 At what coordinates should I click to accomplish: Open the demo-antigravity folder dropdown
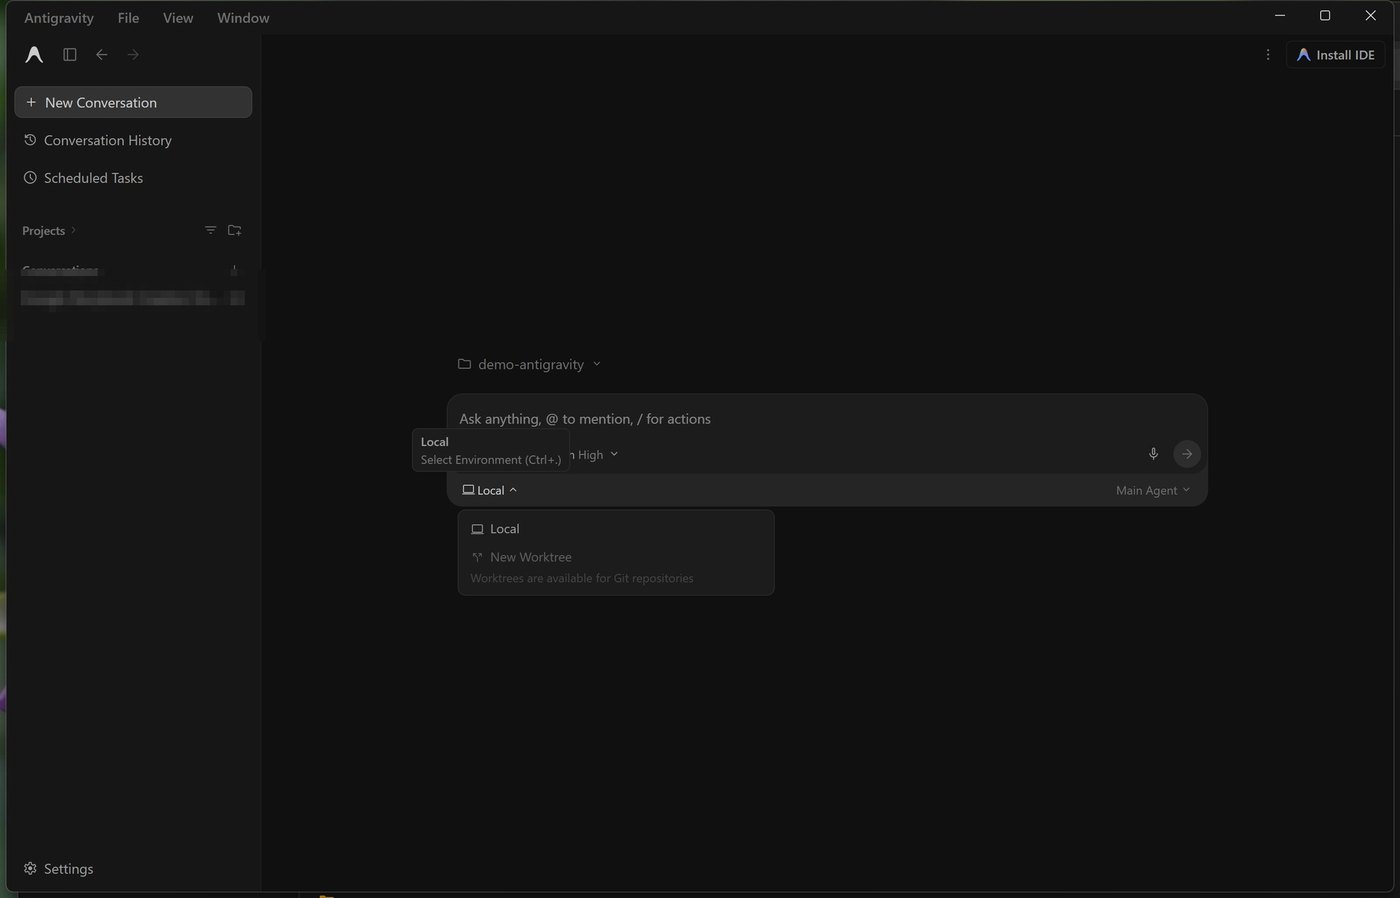coord(529,364)
